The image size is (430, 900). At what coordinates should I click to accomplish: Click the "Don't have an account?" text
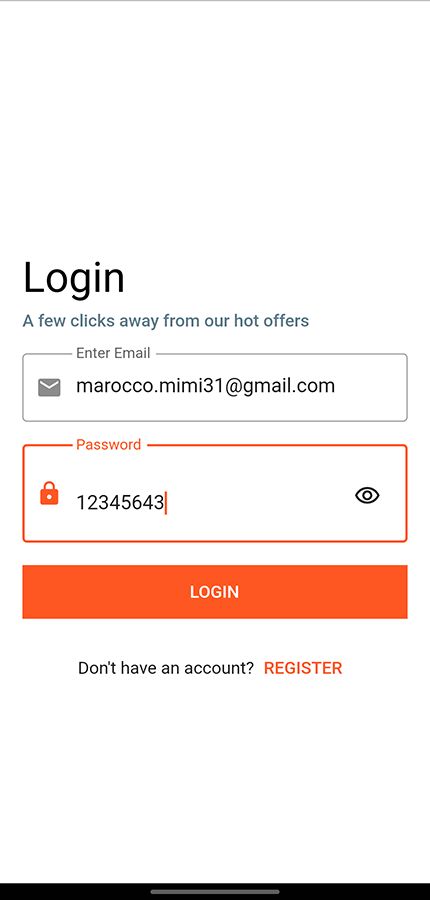click(166, 668)
